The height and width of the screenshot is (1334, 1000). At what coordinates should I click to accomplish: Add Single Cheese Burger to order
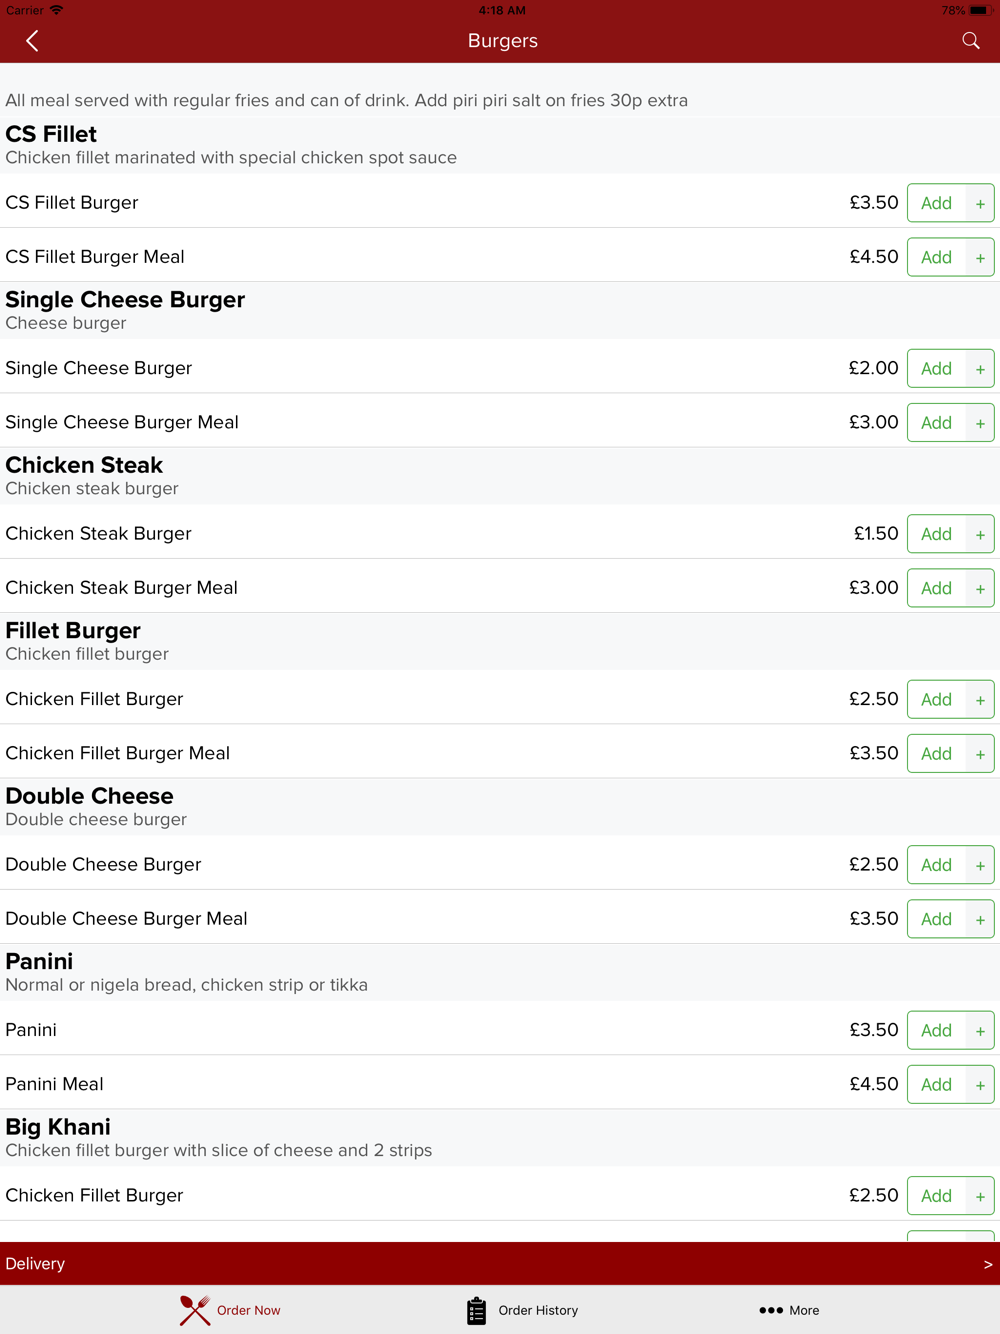937,368
